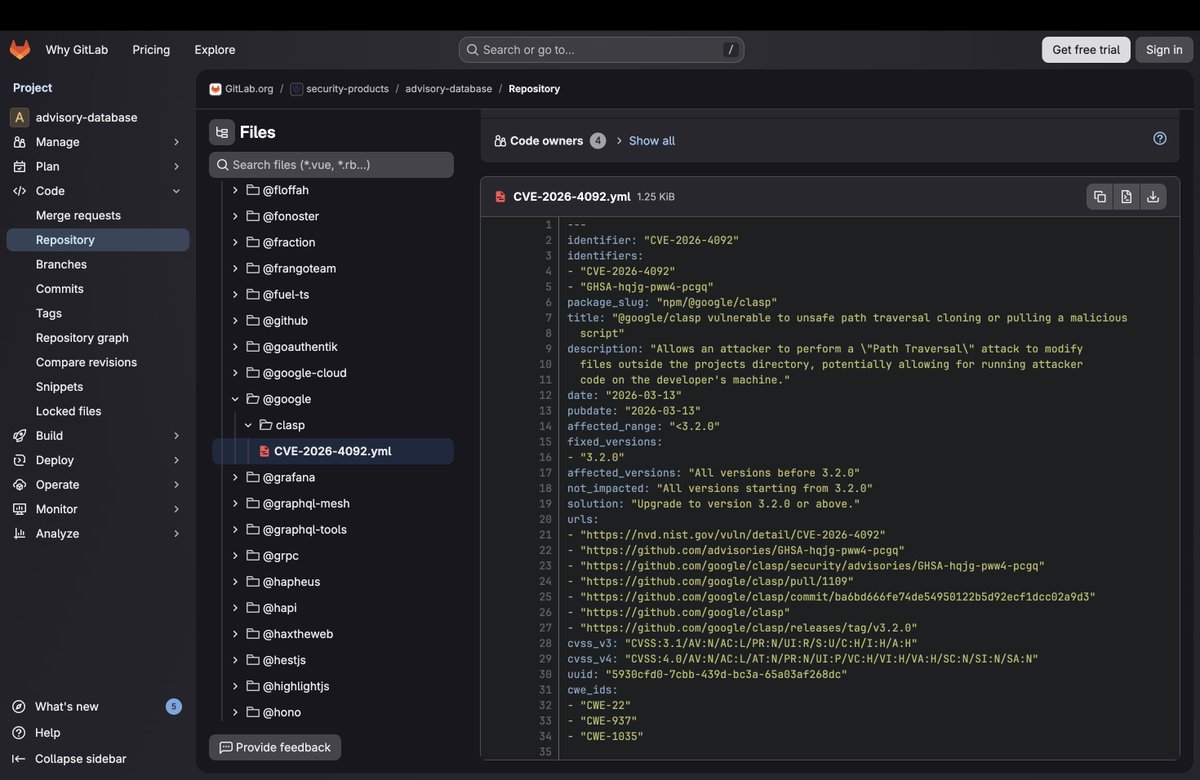Click the Sign in button

coord(1164,50)
